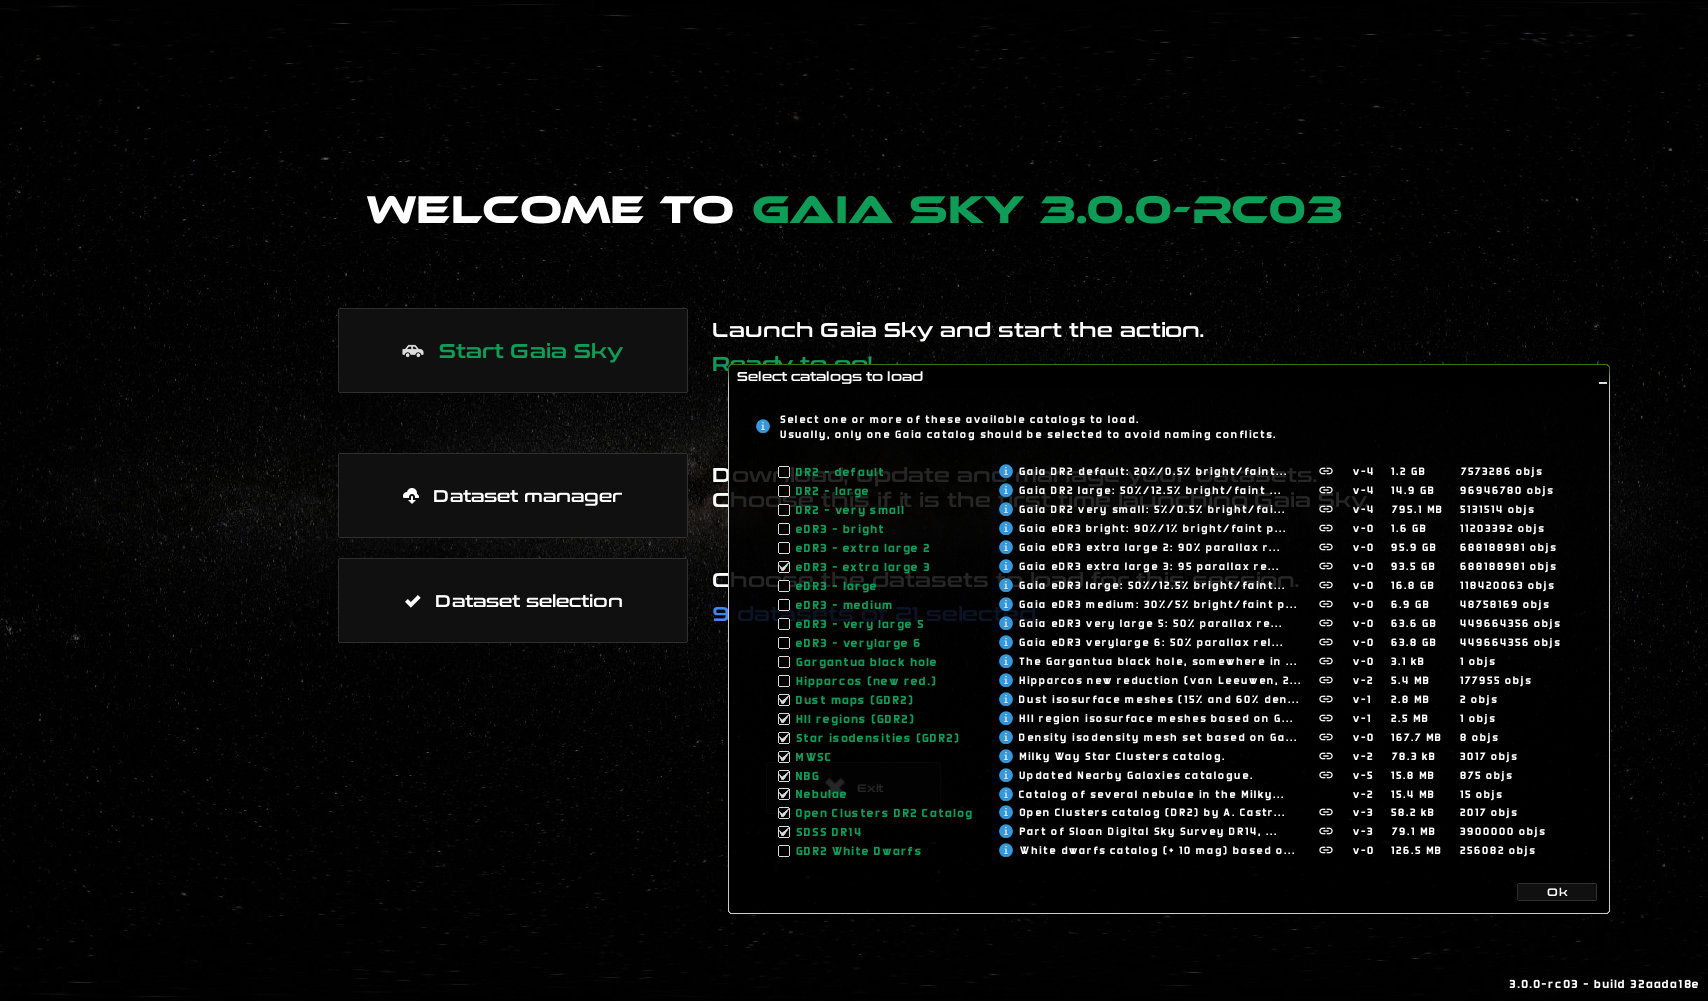Disable Dust maps (GDR2) checkbox
This screenshot has width=1708, height=1001.
click(784, 700)
